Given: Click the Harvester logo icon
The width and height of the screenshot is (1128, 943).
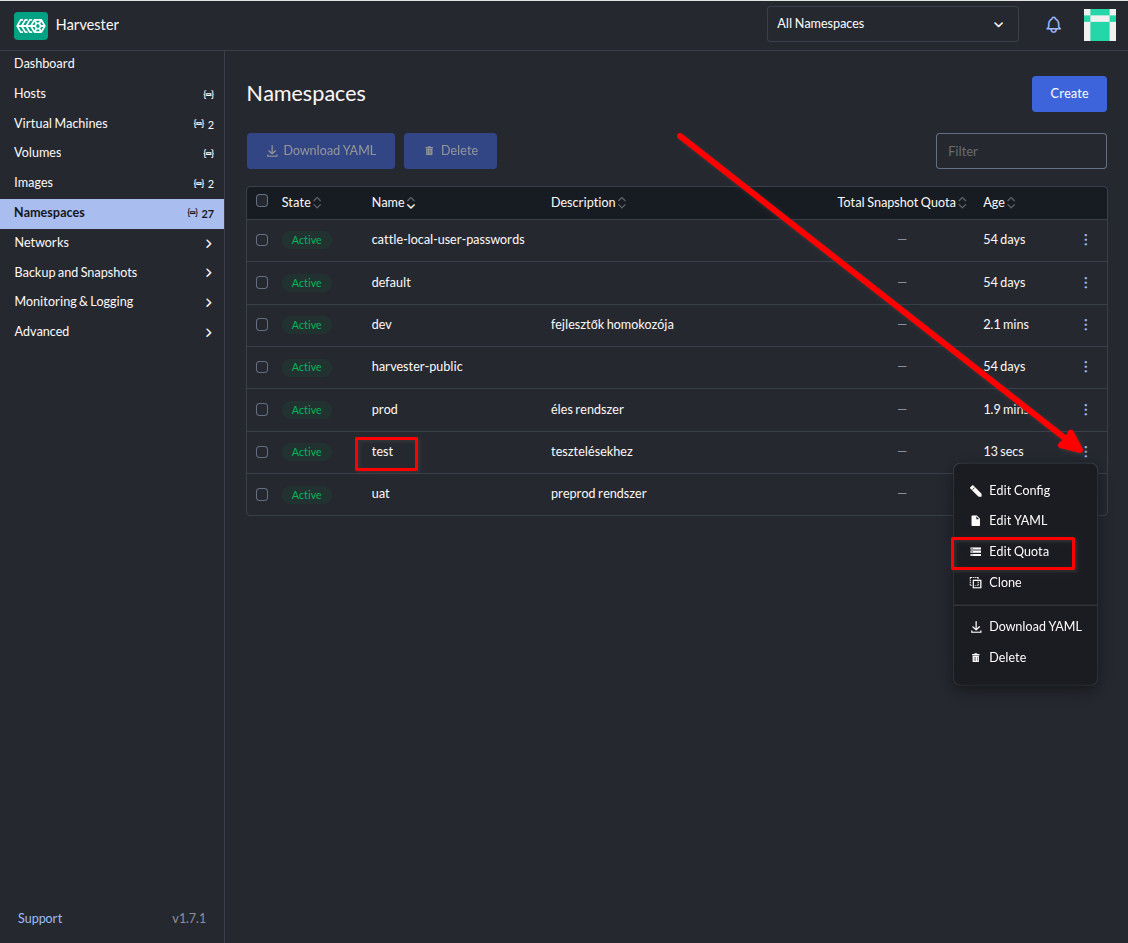Looking at the screenshot, I should click(31, 25).
